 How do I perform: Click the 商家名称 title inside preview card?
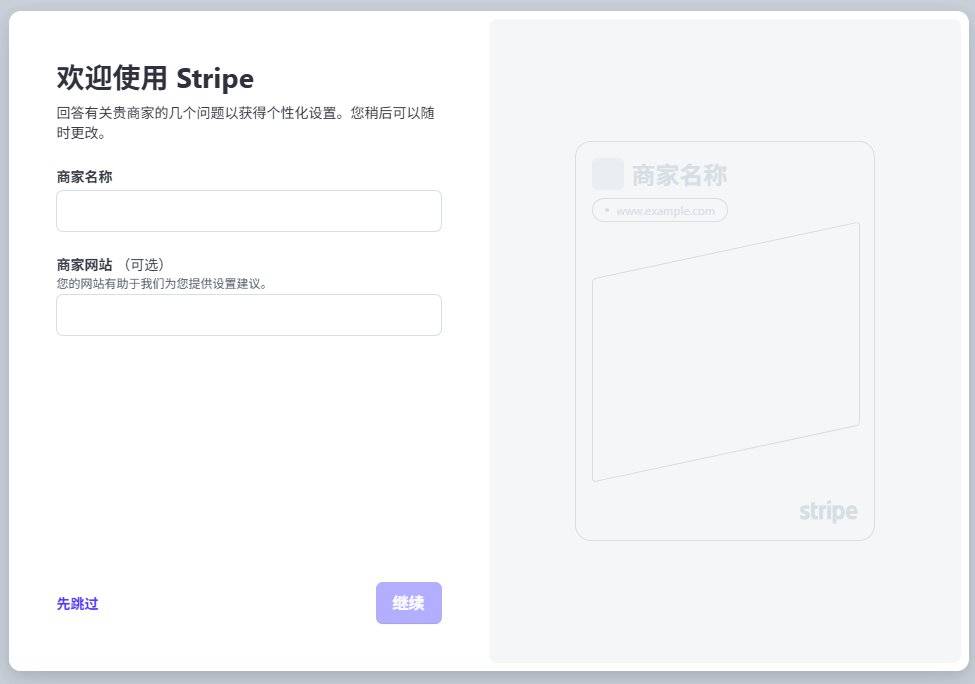(x=679, y=175)
